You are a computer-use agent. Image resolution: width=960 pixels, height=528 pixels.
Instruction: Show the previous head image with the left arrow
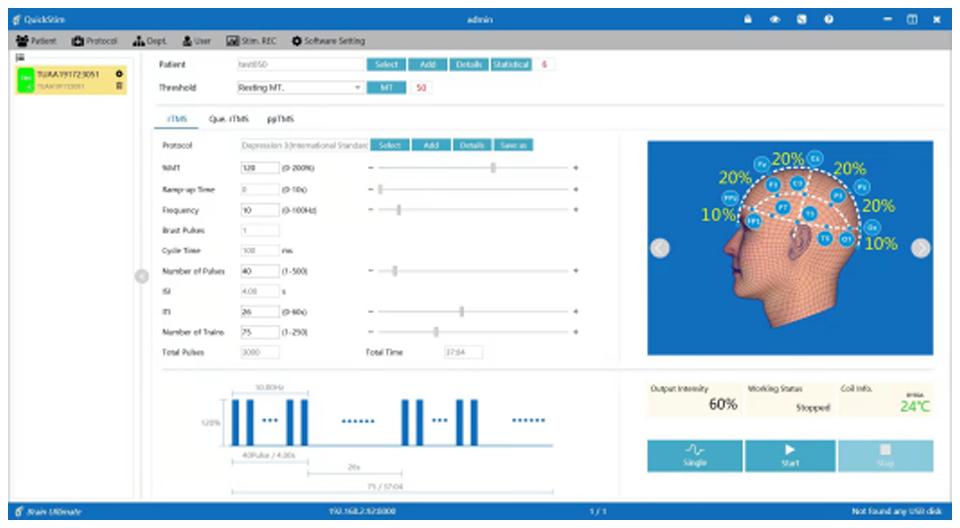click(x=660, y=249)
